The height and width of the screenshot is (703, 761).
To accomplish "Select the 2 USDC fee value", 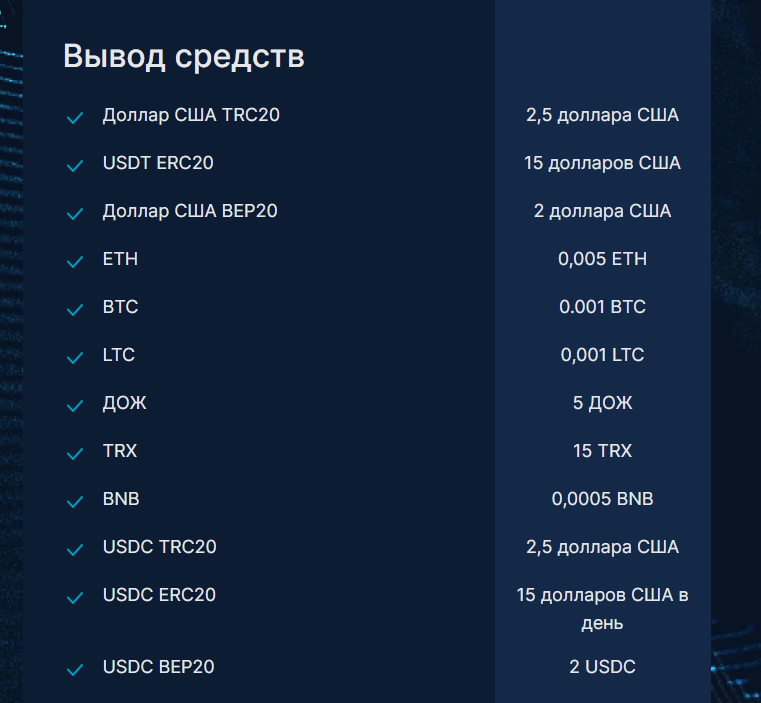I will [602, 667].
